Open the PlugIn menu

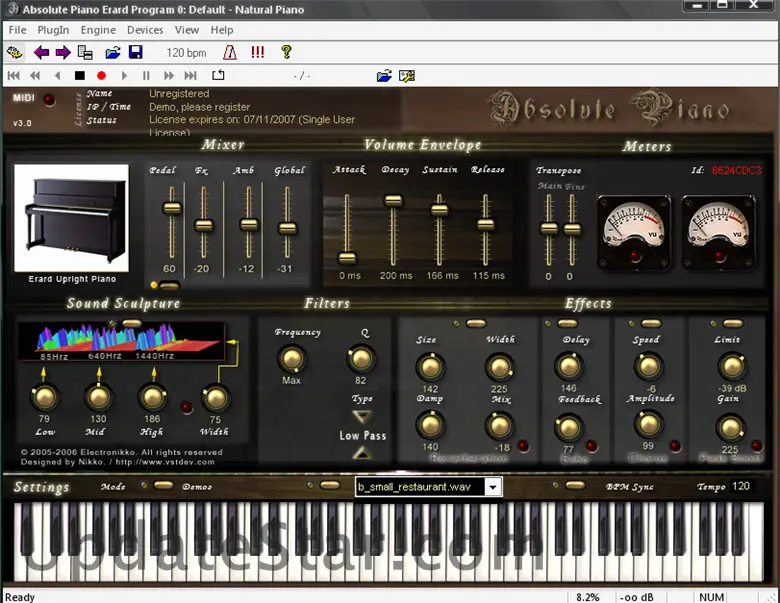53,30
